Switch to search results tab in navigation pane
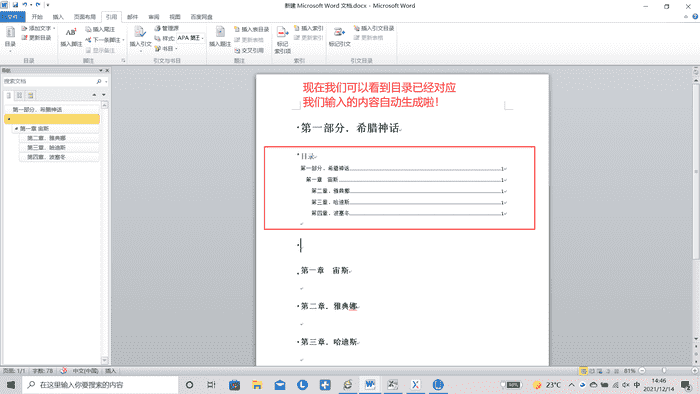The image size is (700, 394). (30, 95)
